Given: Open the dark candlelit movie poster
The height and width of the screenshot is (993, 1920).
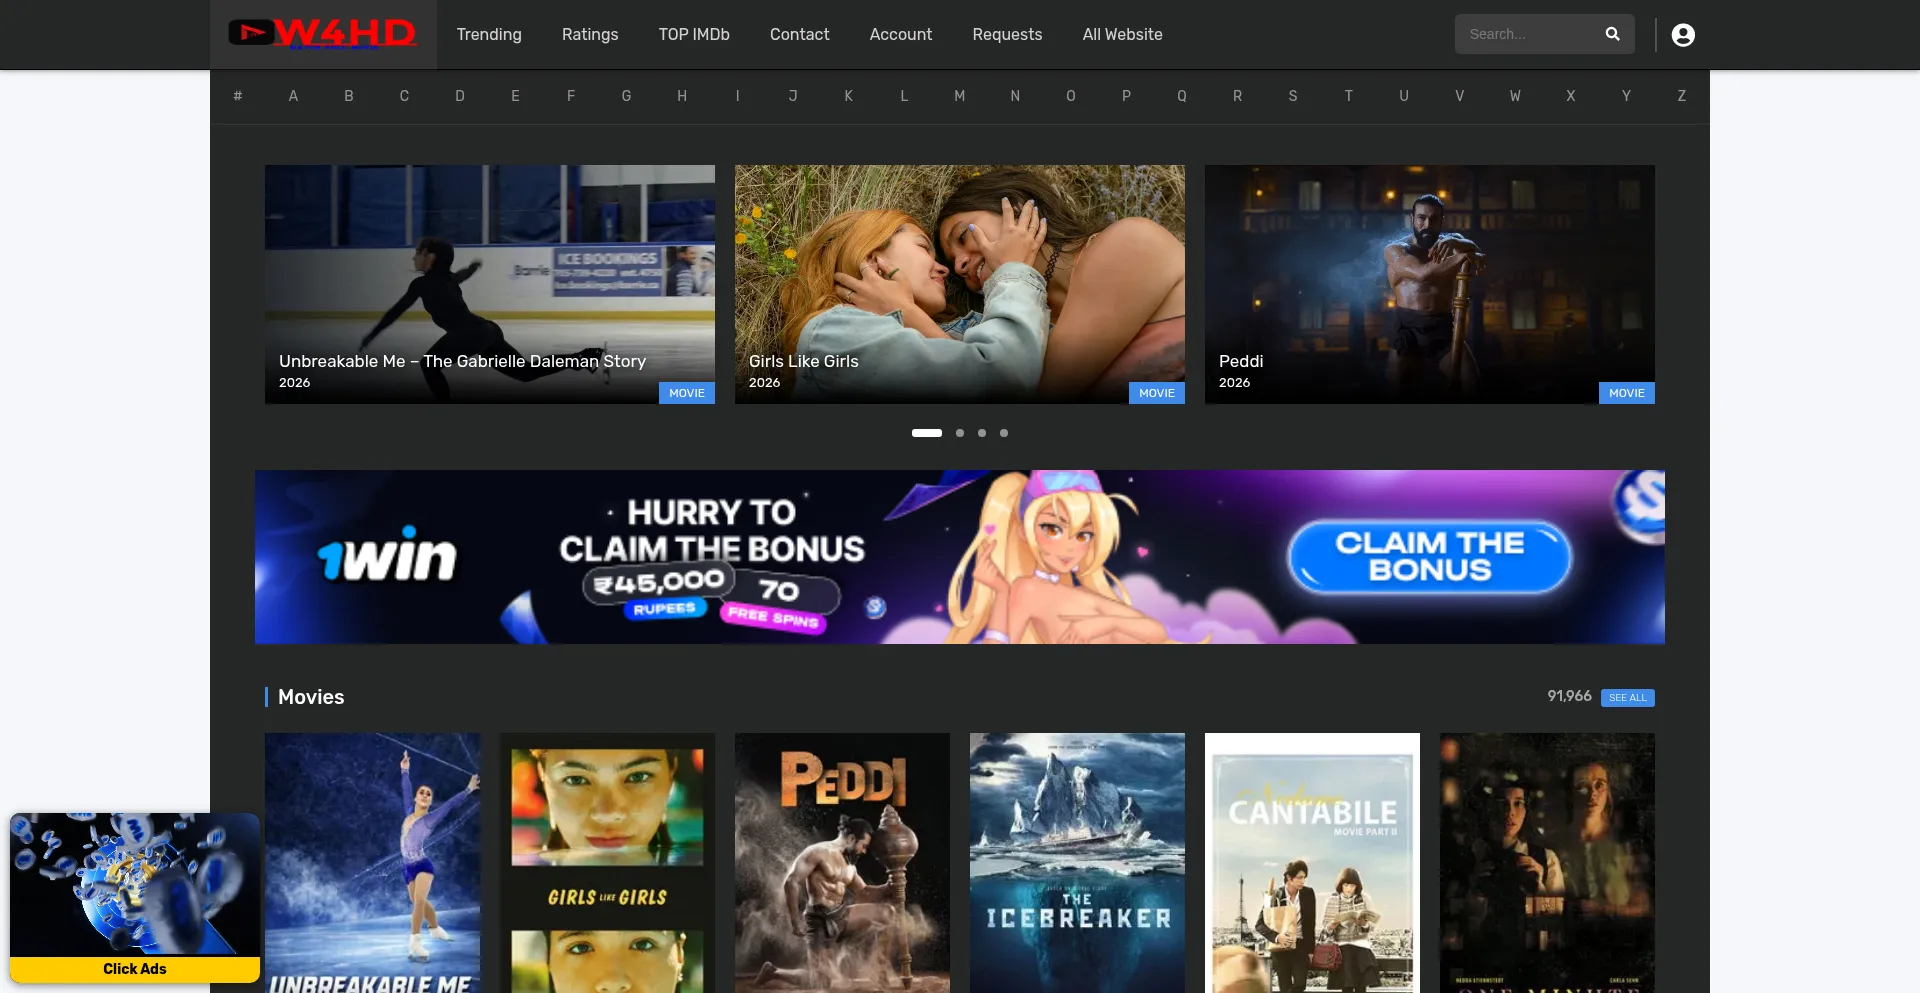Looking at the screenshot, I should point(1547,863).
